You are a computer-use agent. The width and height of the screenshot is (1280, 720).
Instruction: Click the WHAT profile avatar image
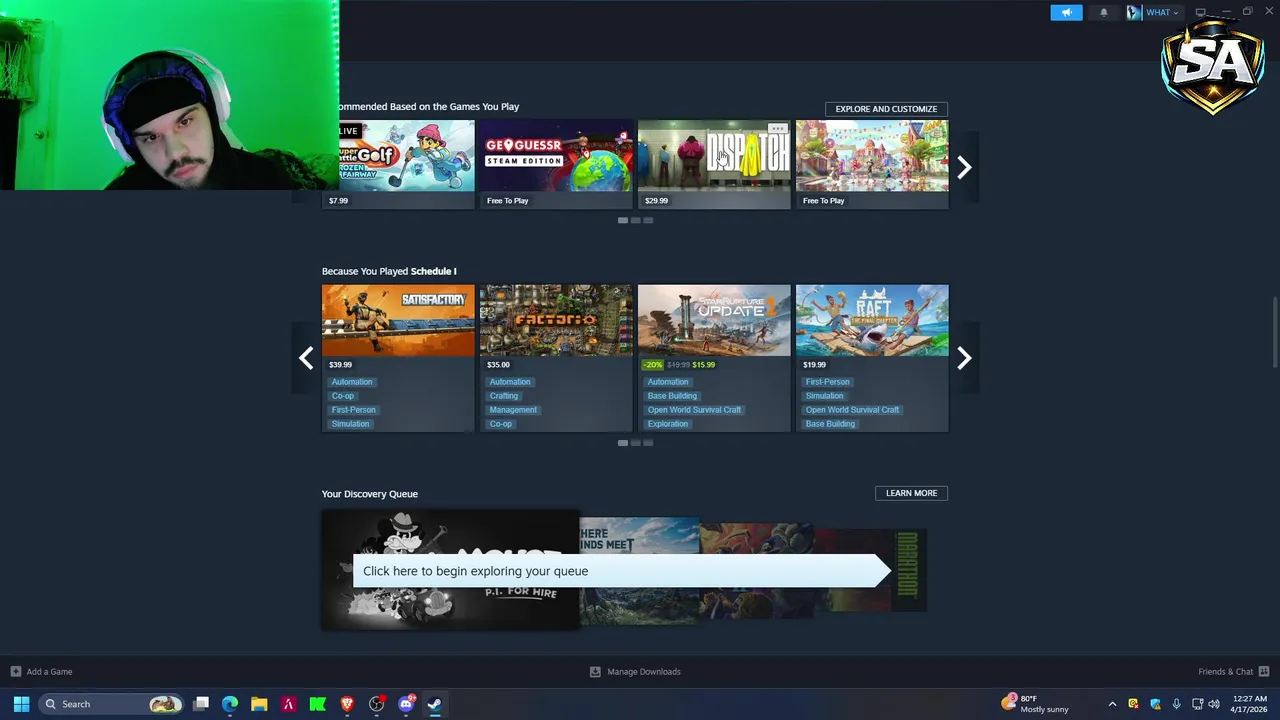click(1133, 12)
